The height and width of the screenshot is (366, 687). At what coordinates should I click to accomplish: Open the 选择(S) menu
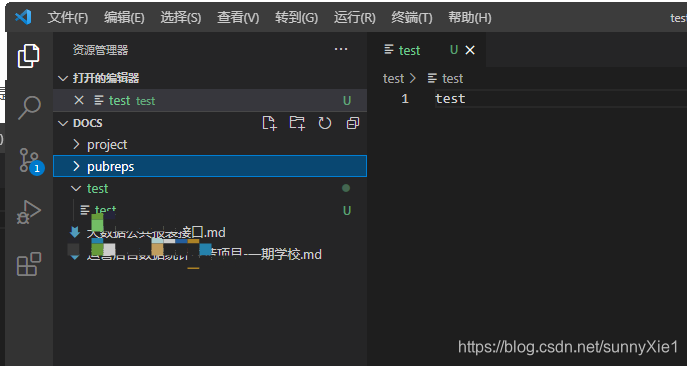(181, 18)
